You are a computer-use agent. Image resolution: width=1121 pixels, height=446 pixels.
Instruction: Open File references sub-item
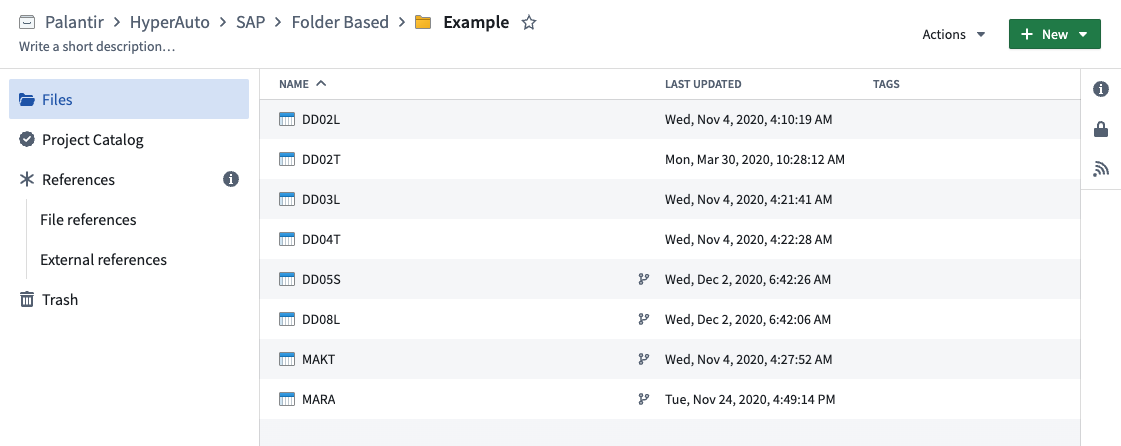(x=88, y=219)
